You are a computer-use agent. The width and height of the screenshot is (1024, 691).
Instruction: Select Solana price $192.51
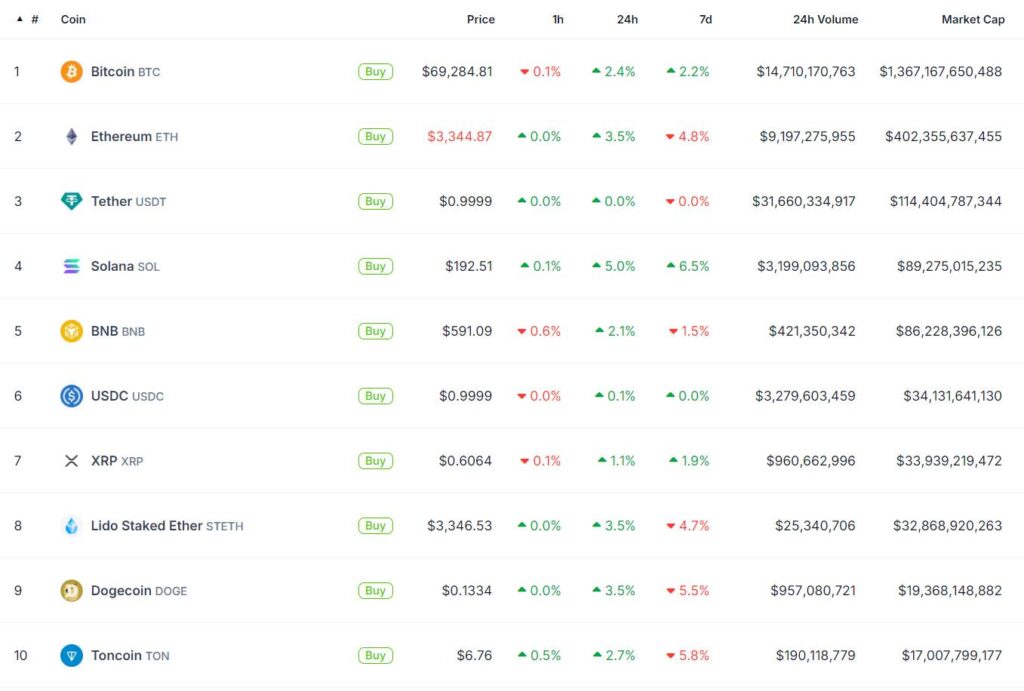468,266
